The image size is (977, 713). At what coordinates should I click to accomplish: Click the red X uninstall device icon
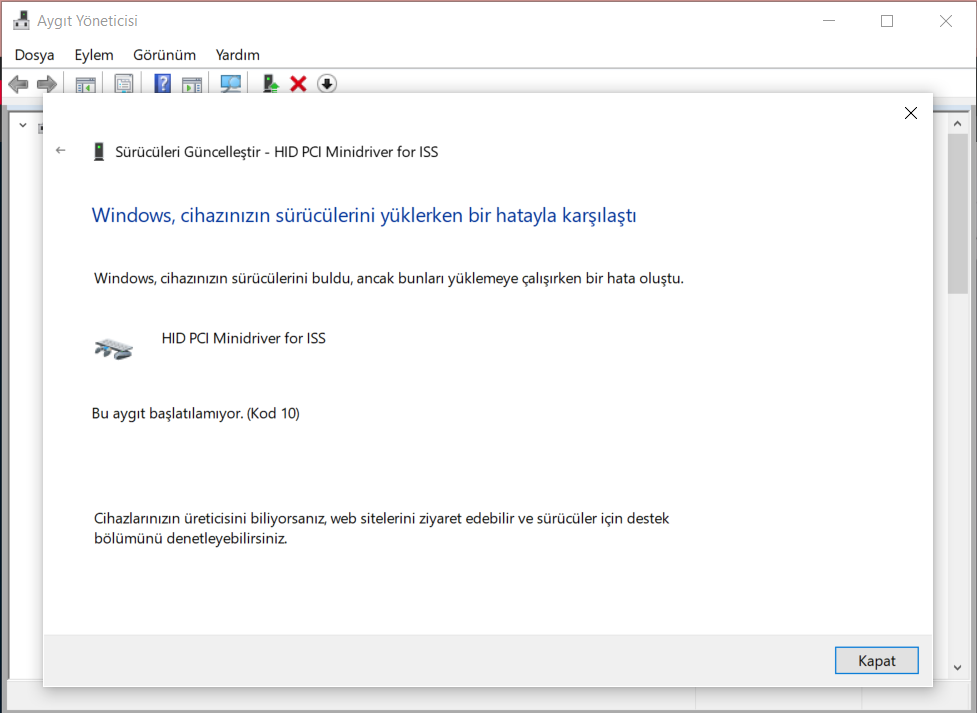click(298, 84)
